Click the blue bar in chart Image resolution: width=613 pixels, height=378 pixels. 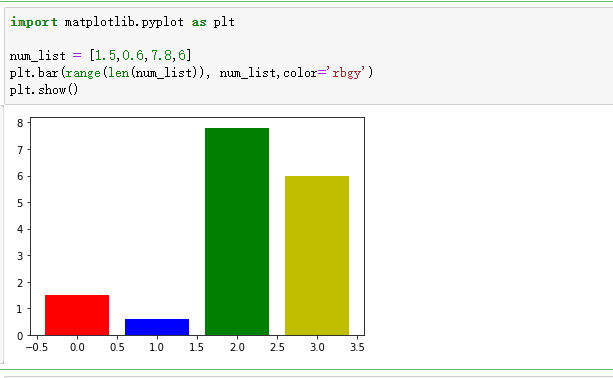click(x=157, y=327)
